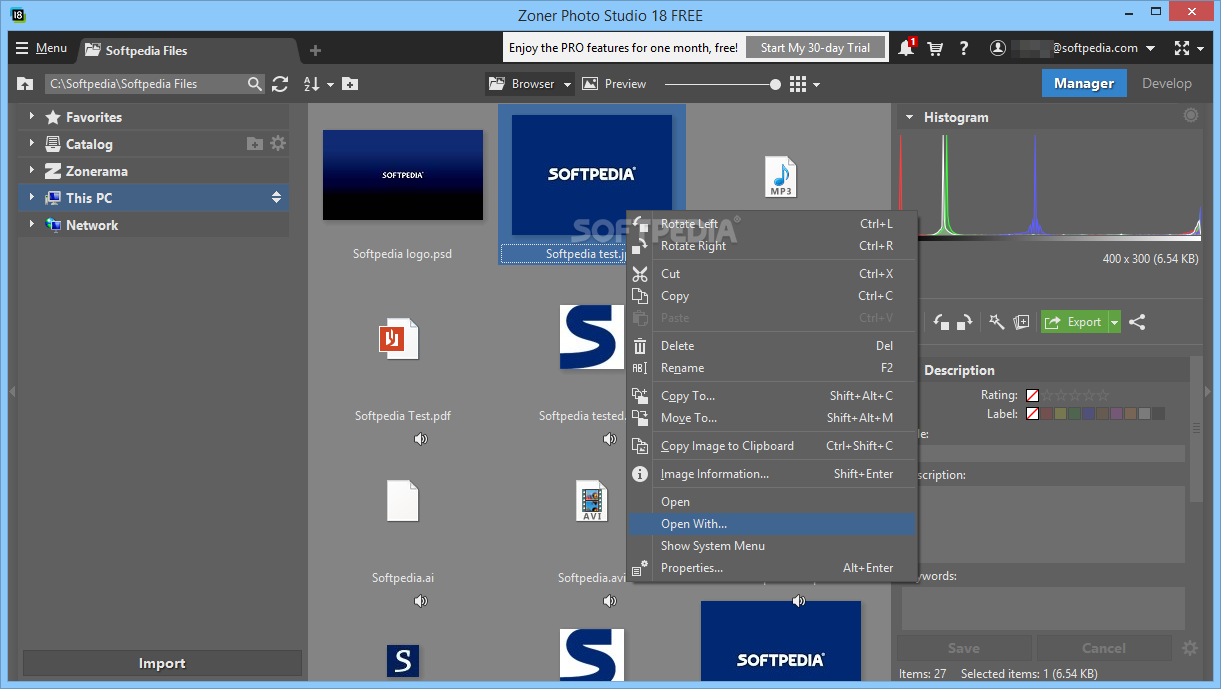
Task: Choose Rename in context menu
Action: [771, 368]
